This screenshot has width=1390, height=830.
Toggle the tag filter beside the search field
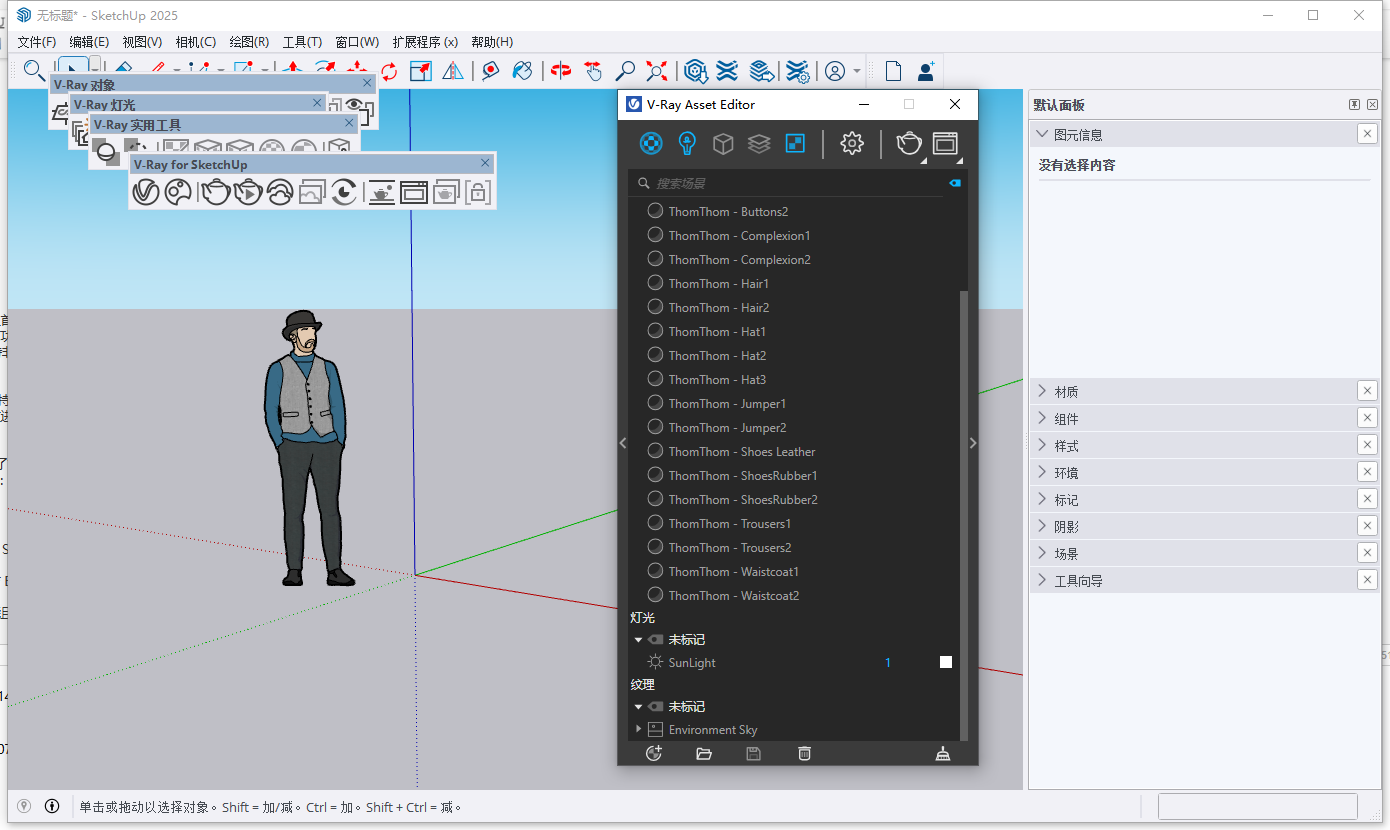coord(955,183)
